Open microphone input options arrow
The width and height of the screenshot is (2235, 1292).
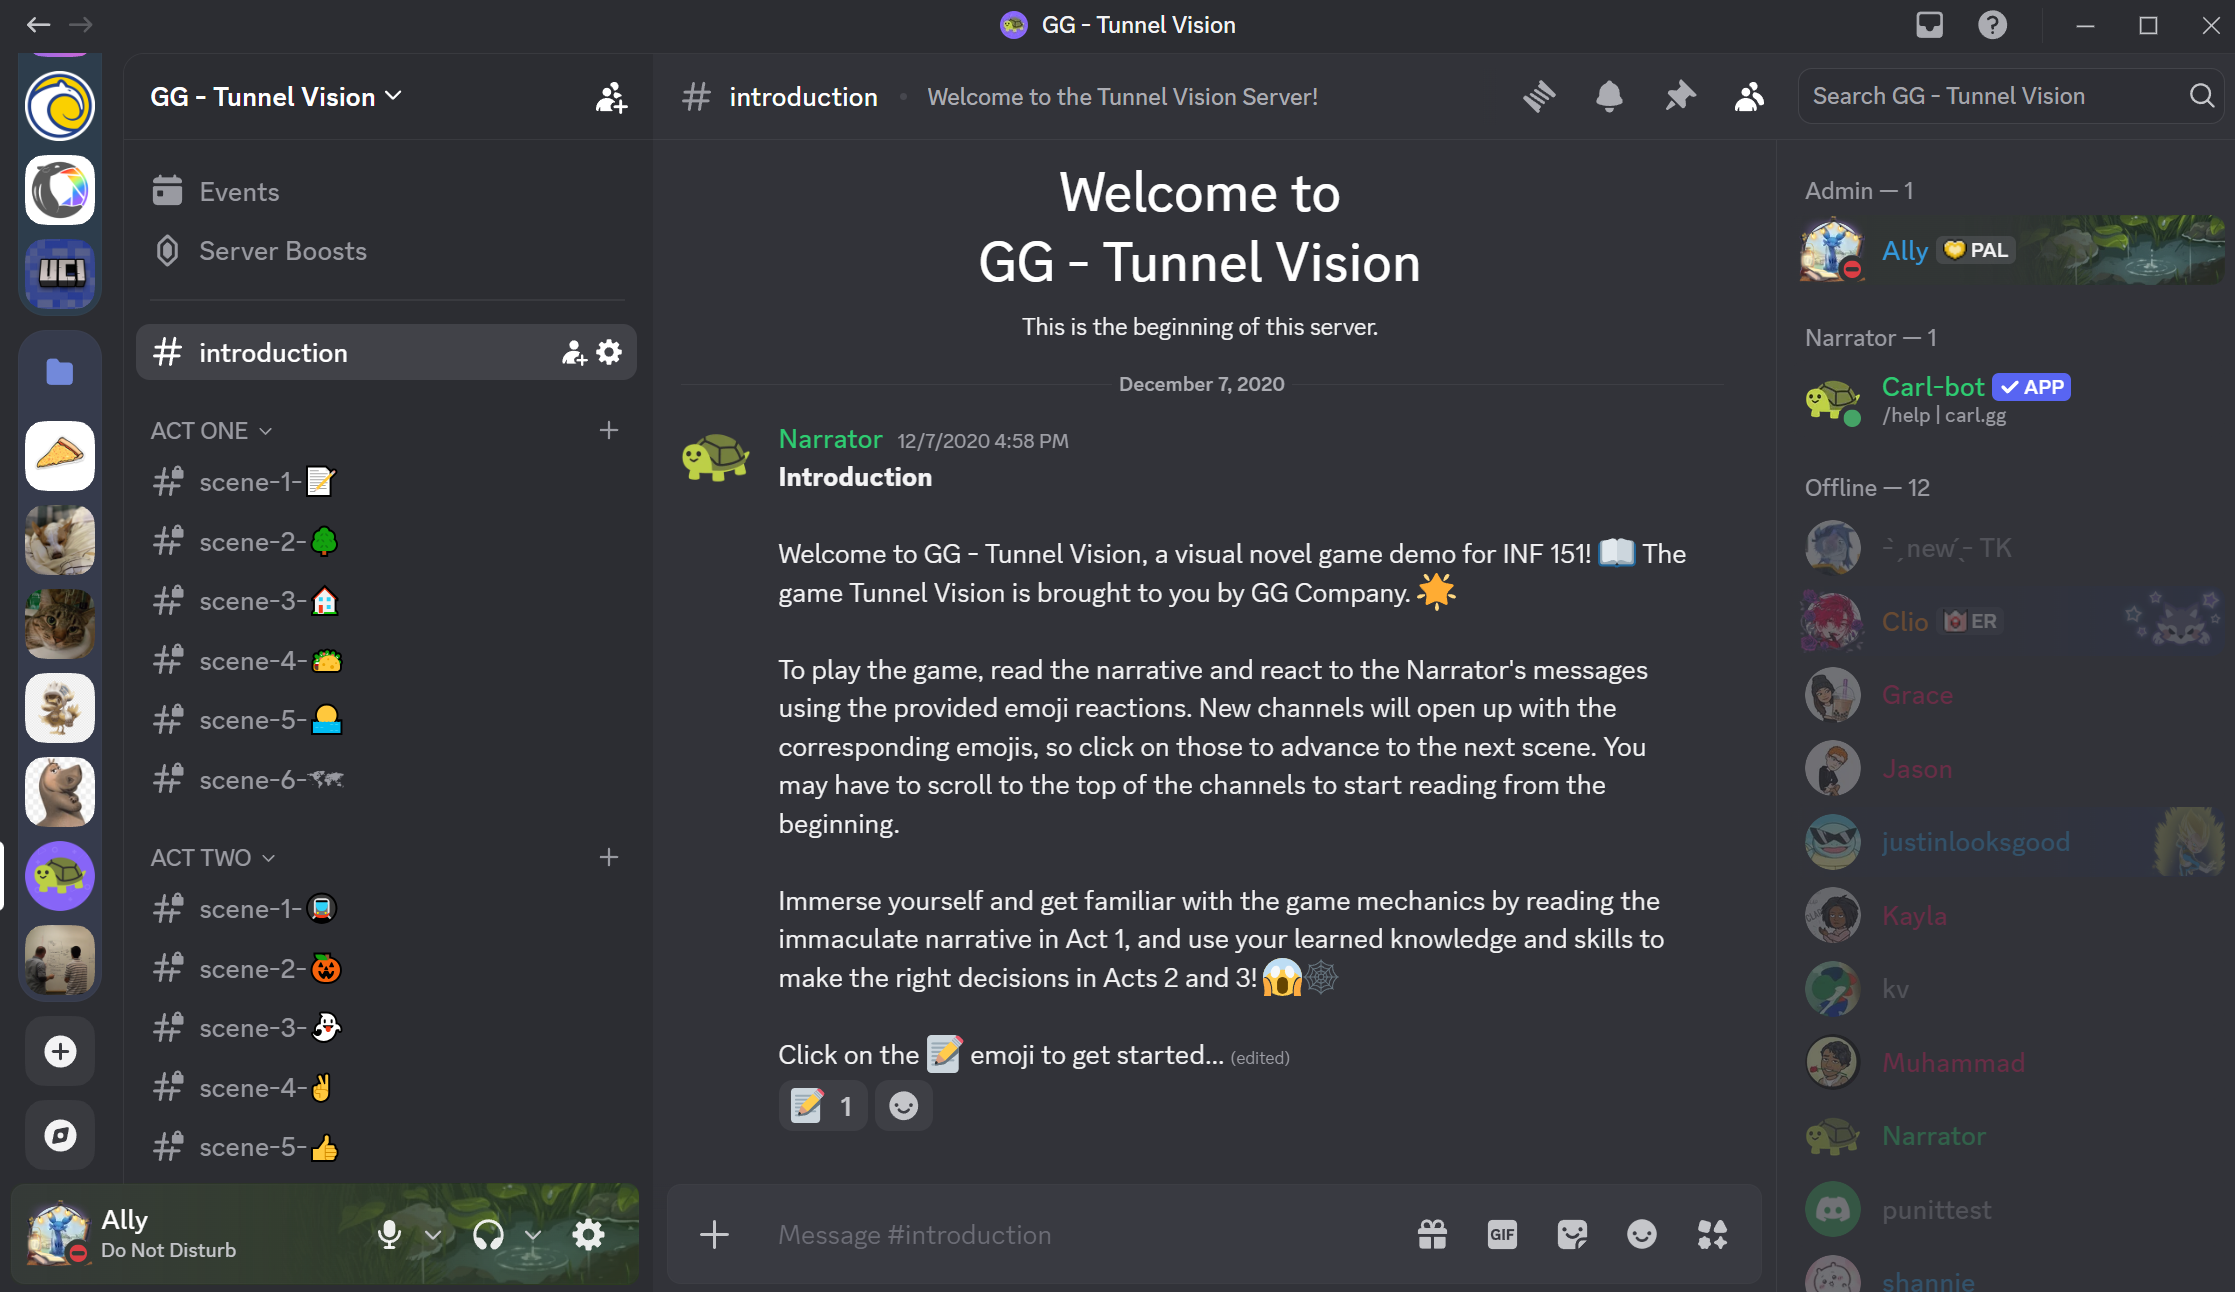433,1235
